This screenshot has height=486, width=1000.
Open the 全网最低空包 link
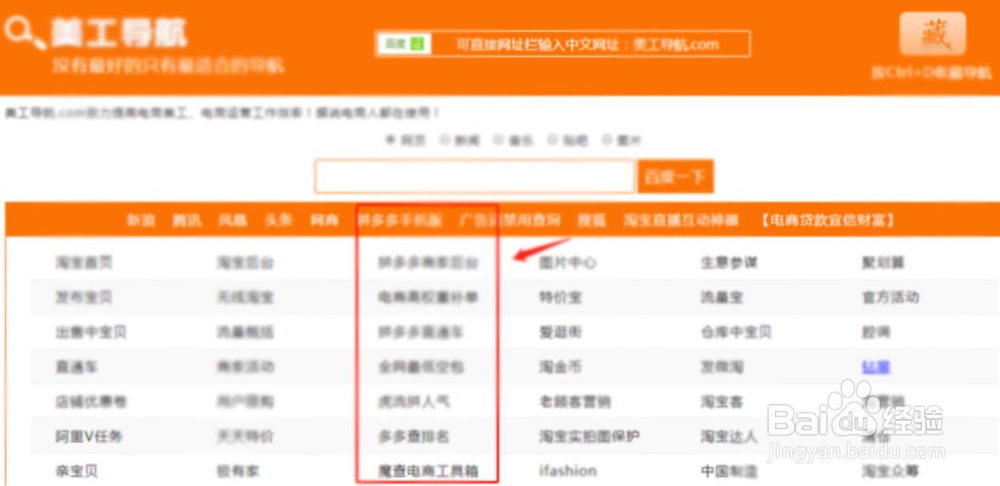click(x=421, y=367)
